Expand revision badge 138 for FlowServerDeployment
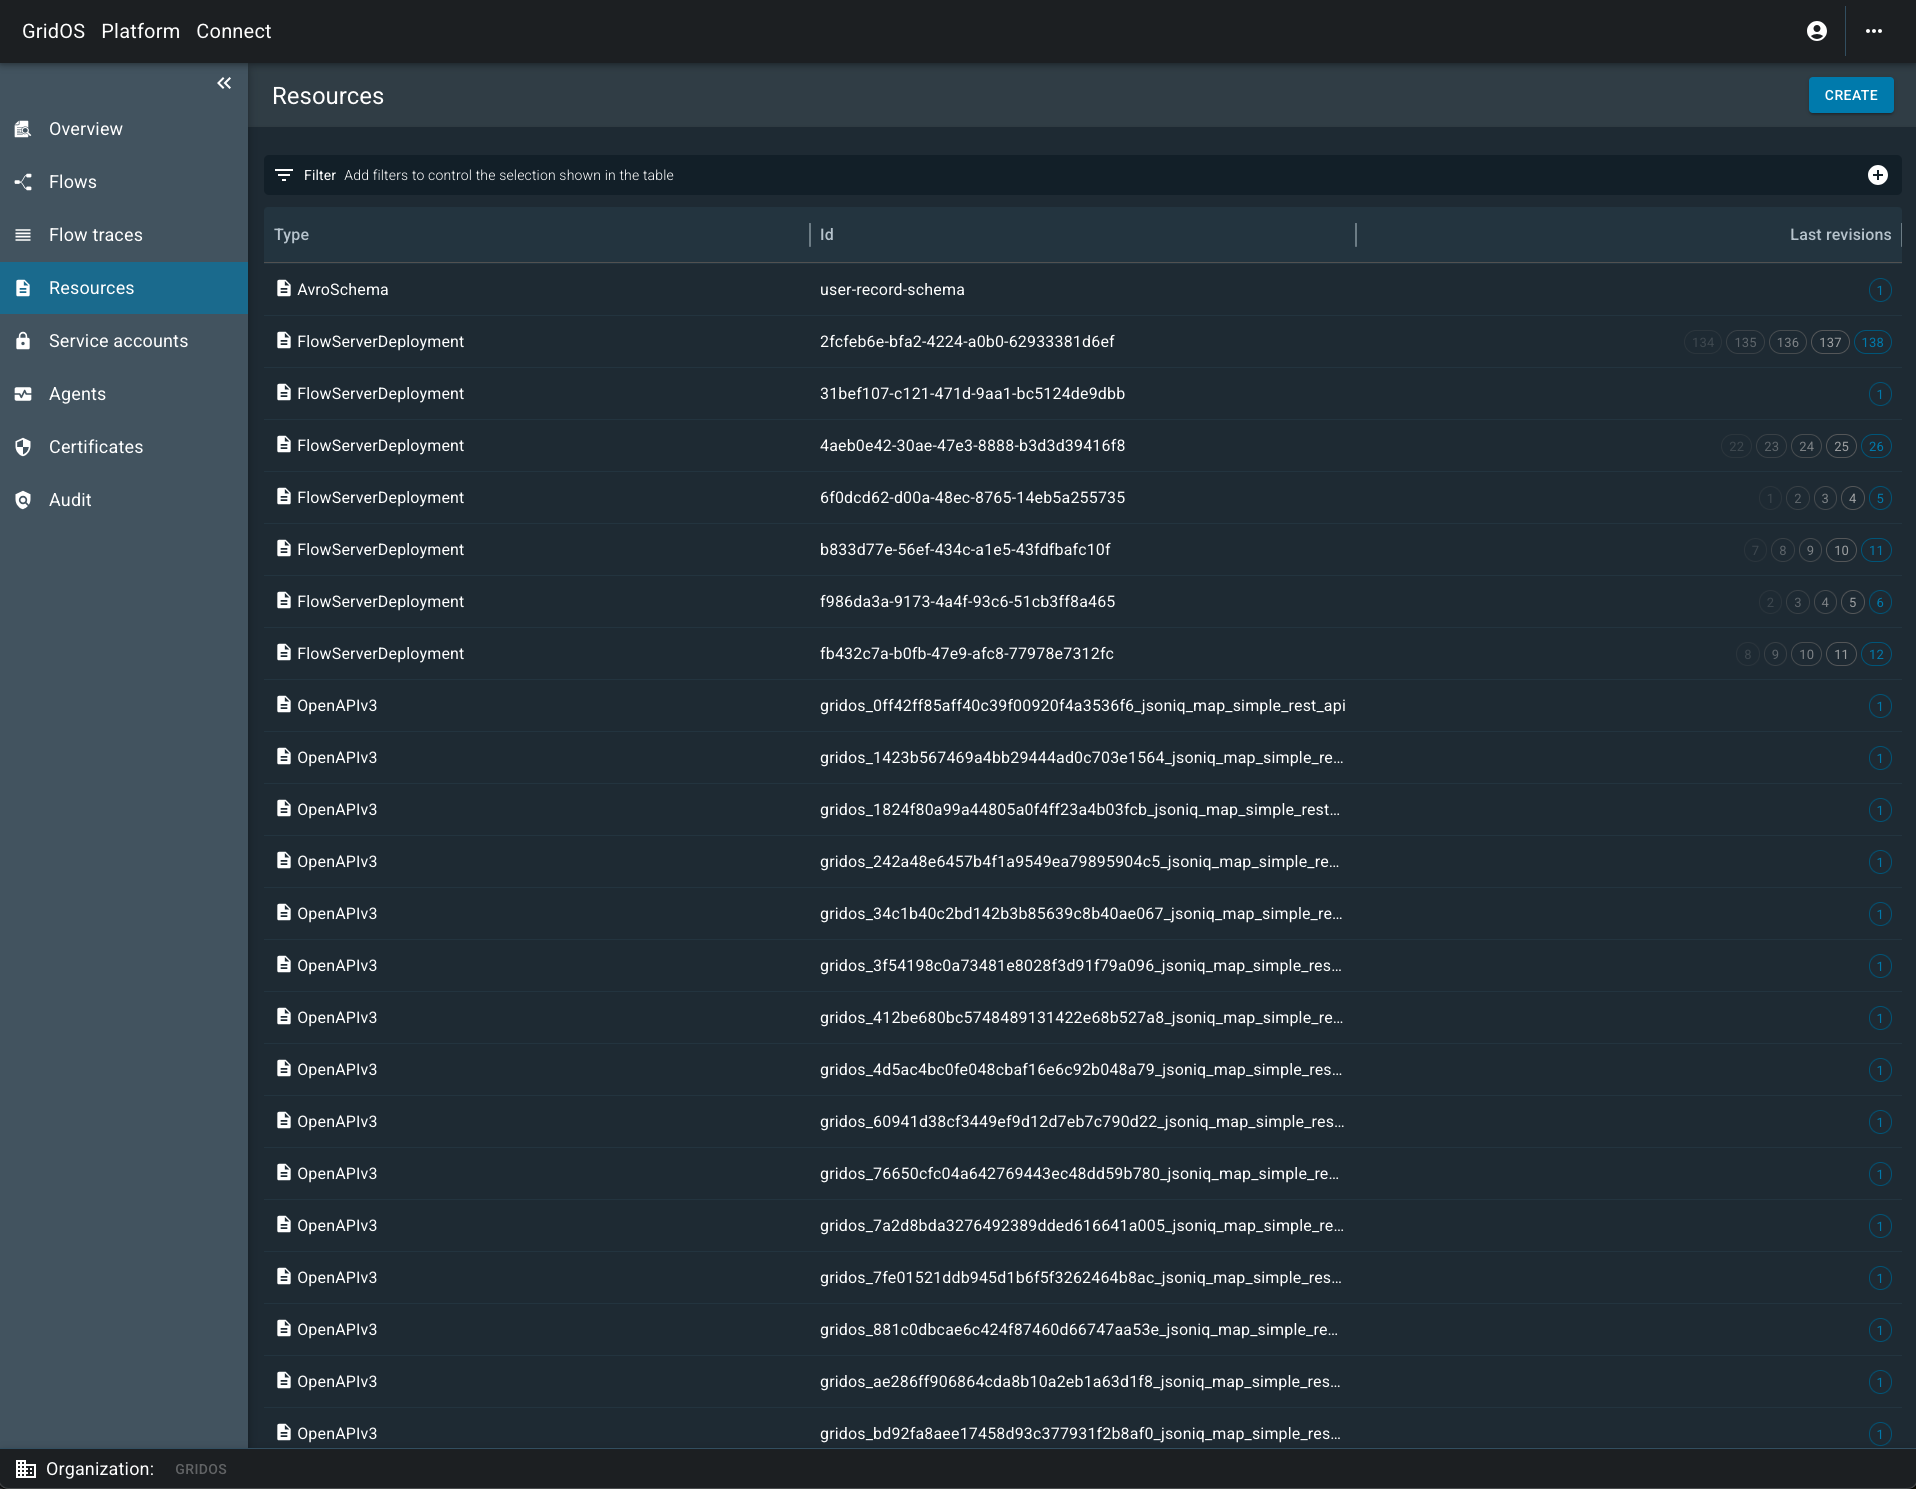The height and width of the screenshot is (1489, 1916). click(x=1874, y=341)
